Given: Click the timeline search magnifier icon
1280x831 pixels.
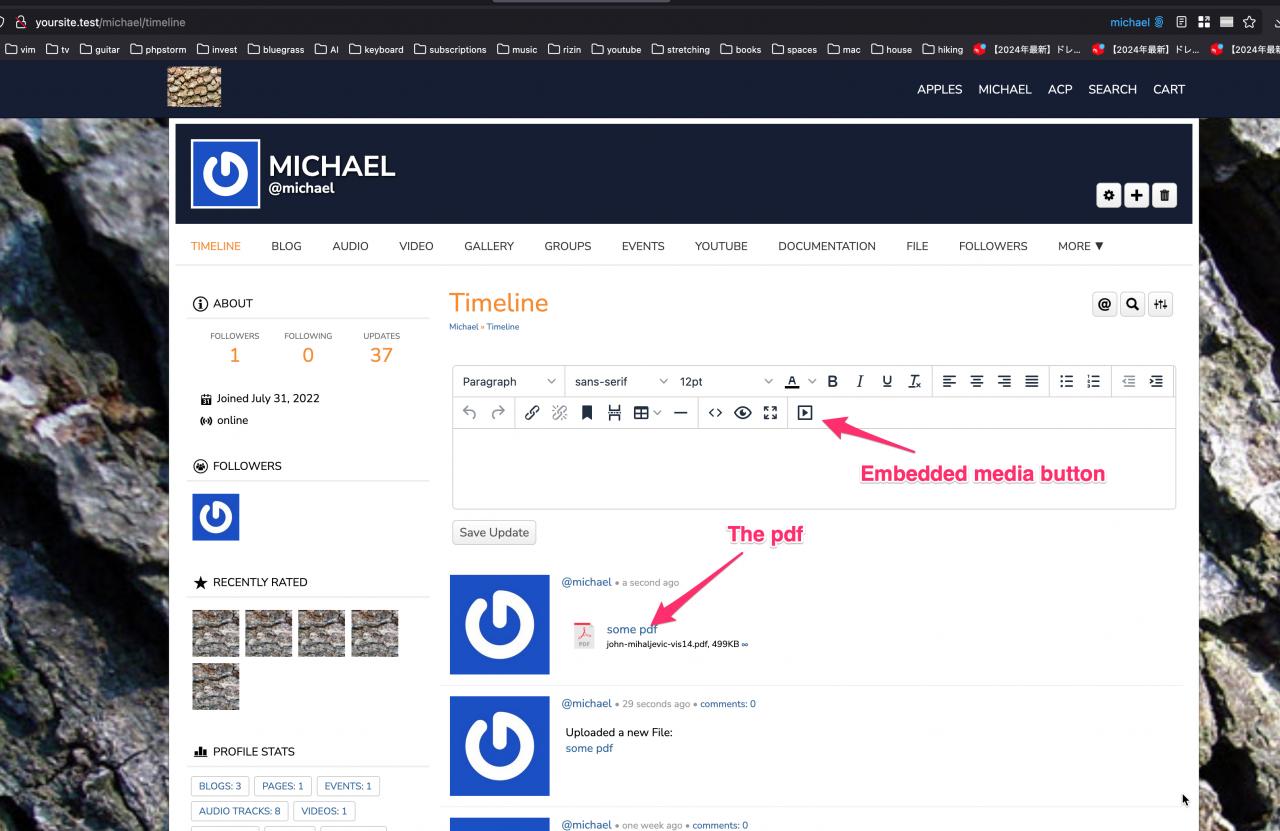Looking at the screenshot, I should 1132,305.
